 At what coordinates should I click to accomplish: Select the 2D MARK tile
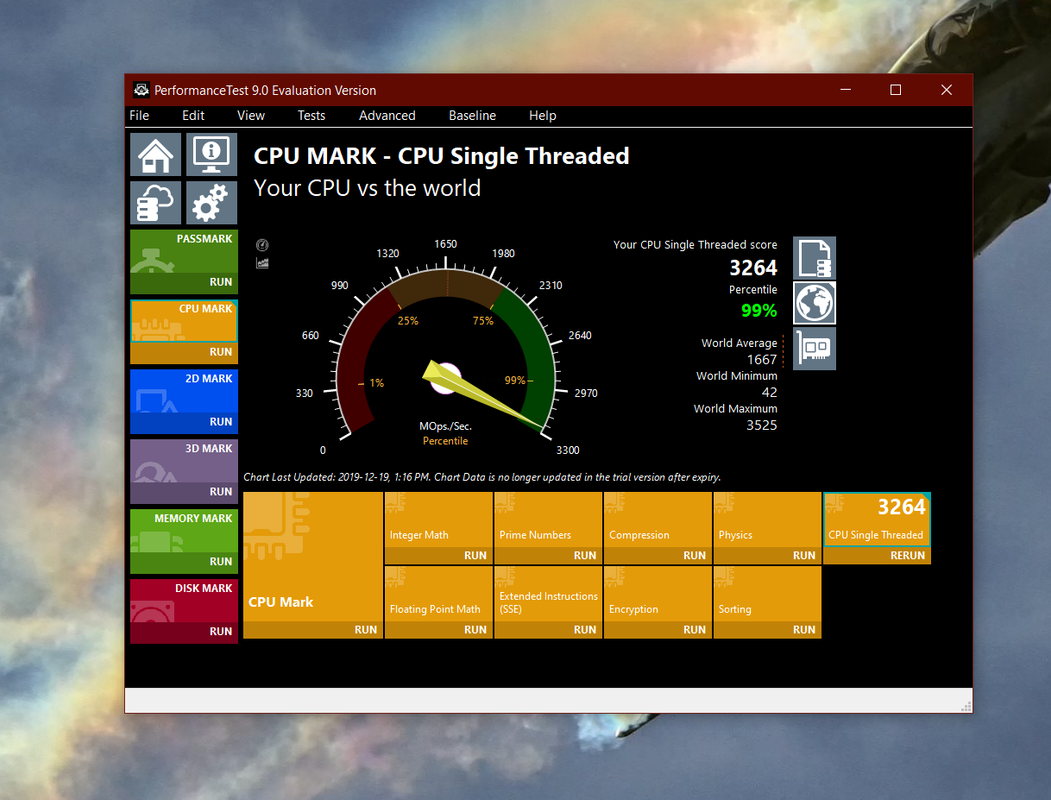pyautogui.click(x=184, y=391)
